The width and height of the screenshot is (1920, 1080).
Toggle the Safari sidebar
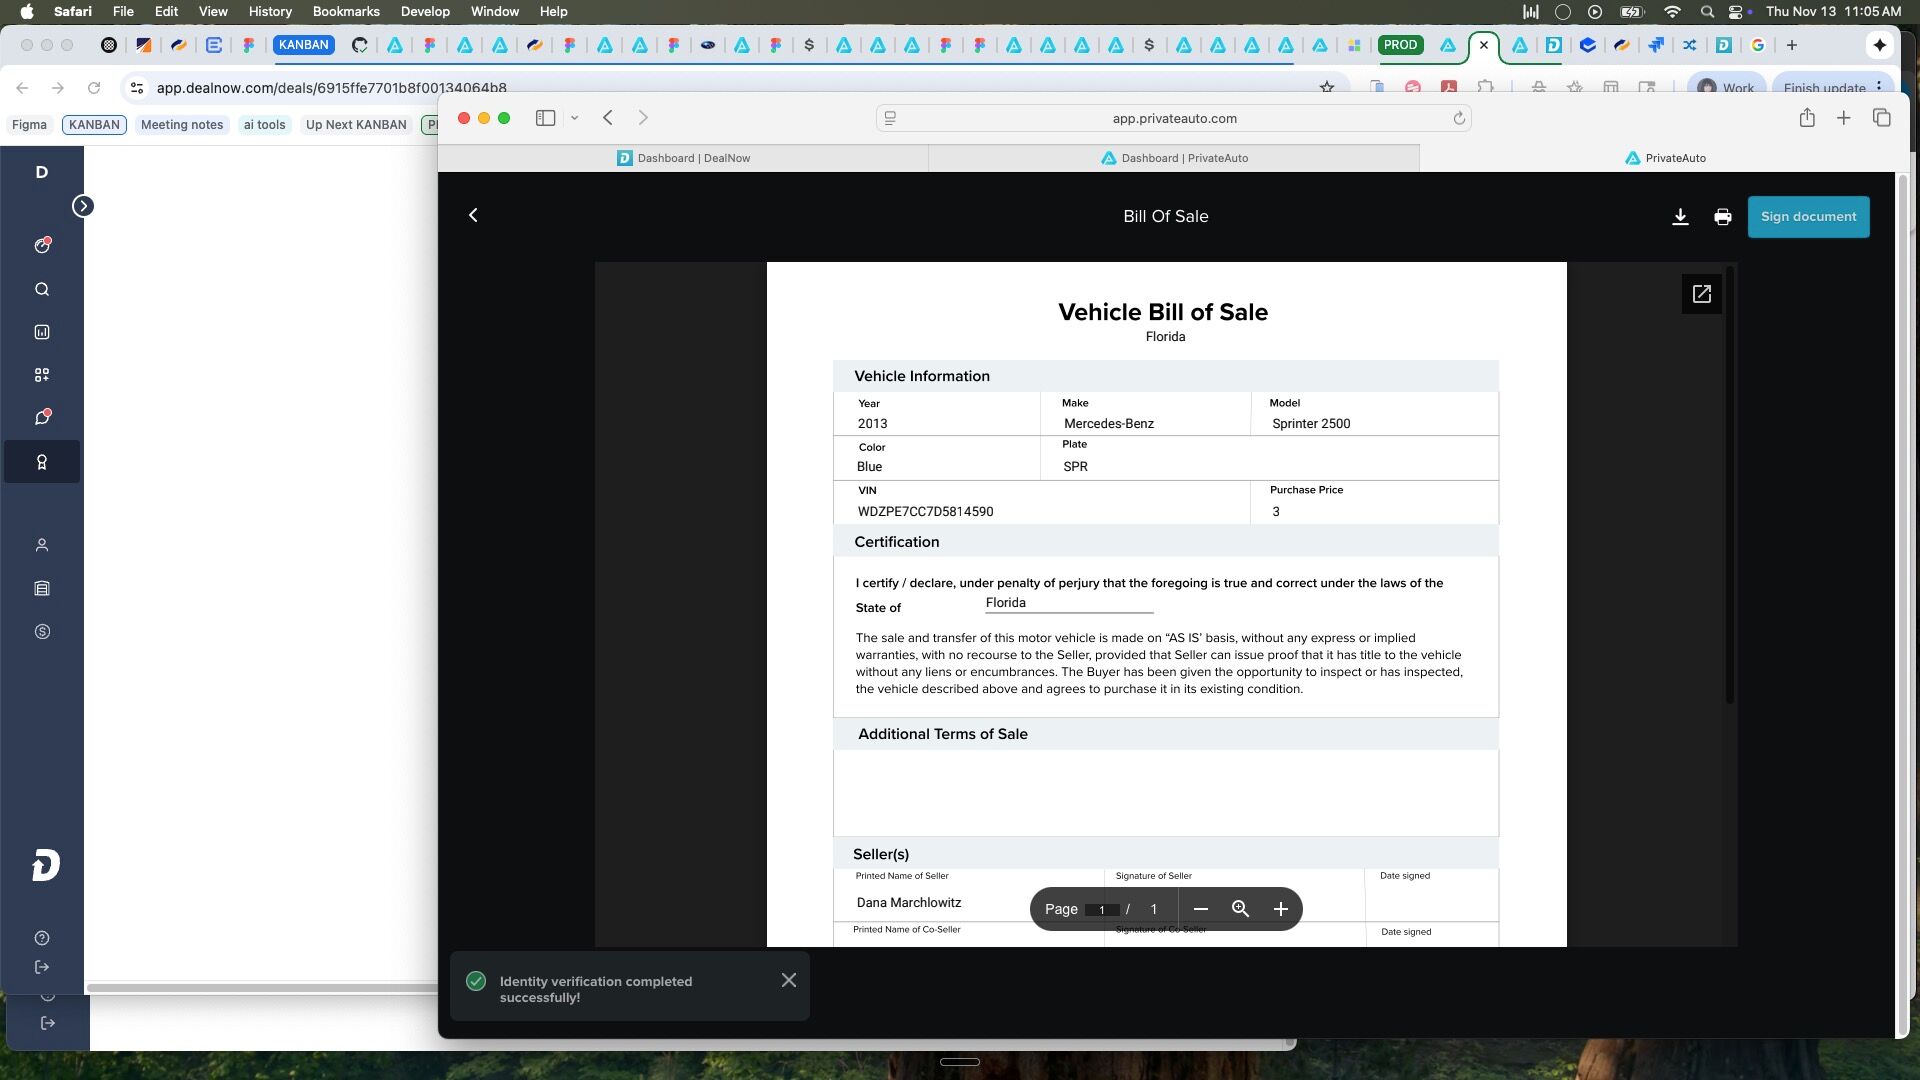click(x=545, y=118)
